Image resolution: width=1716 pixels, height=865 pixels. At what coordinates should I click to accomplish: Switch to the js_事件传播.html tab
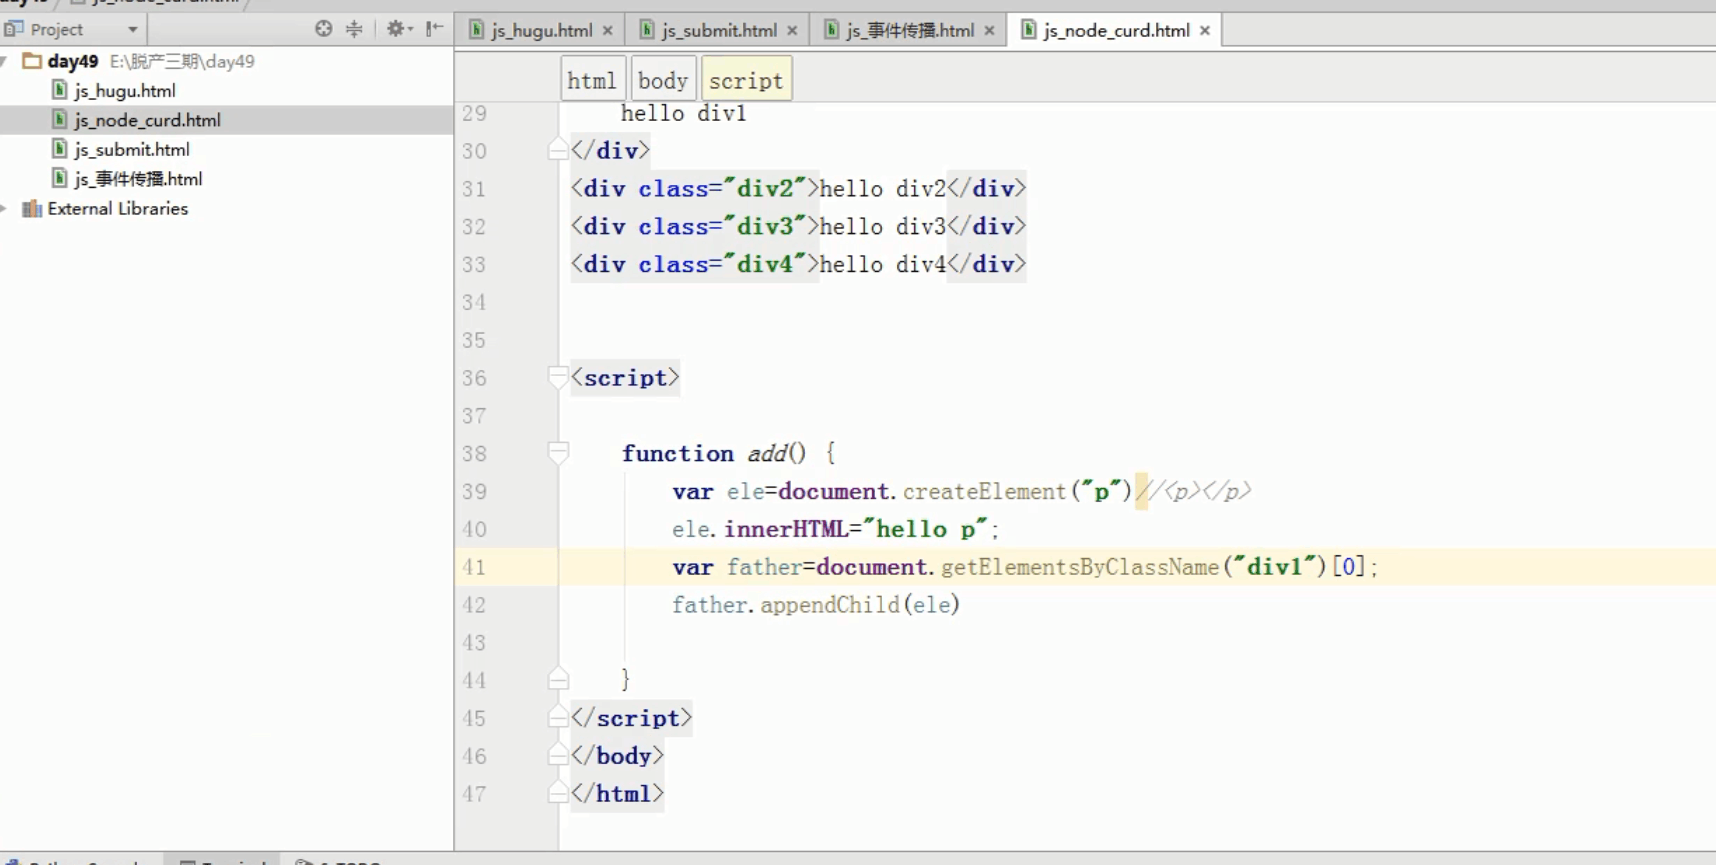tap(909, 30)
